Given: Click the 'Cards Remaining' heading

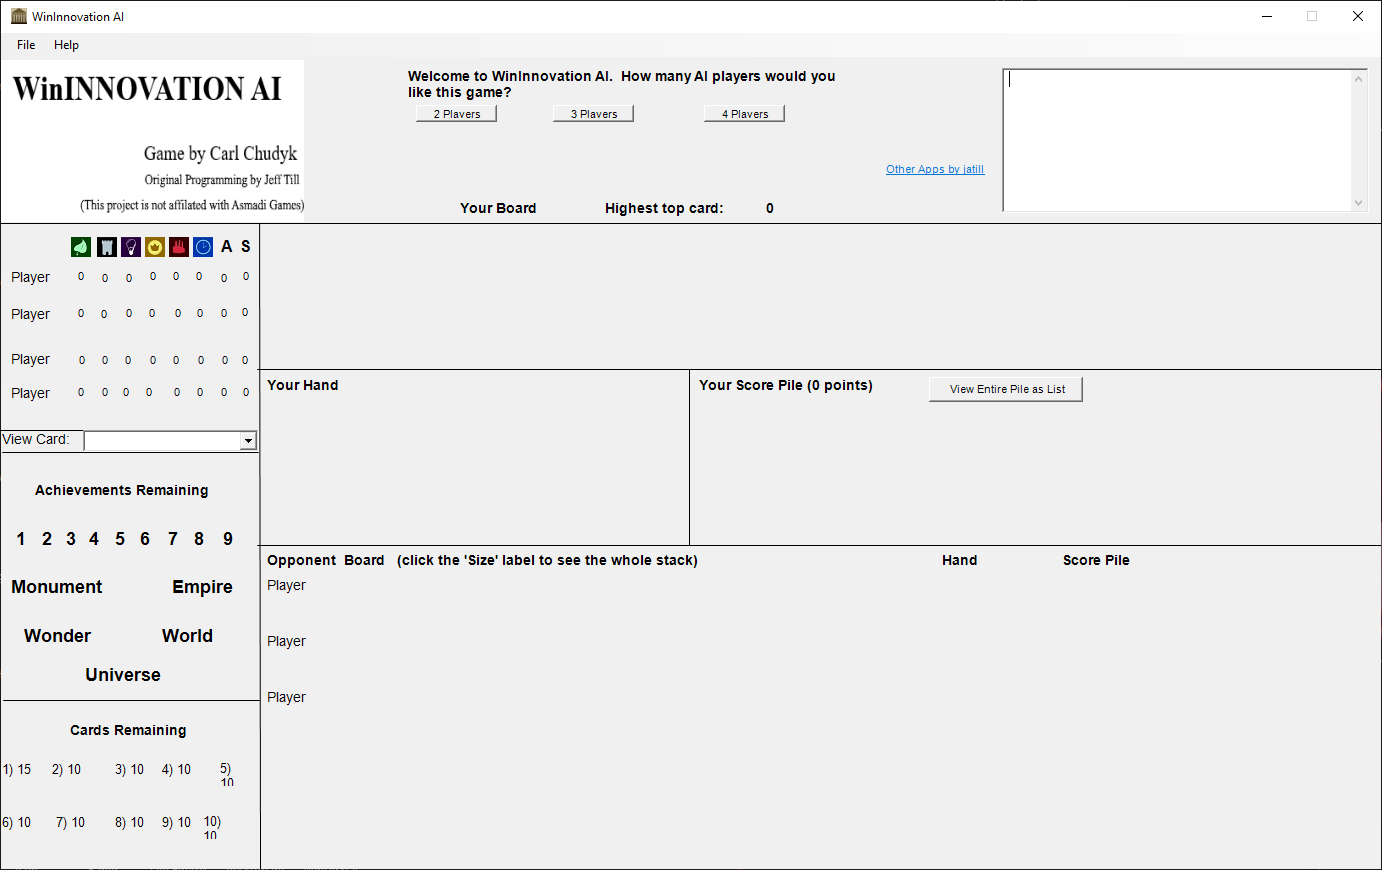Looking at the screenshot, I should tap(128, 730).
